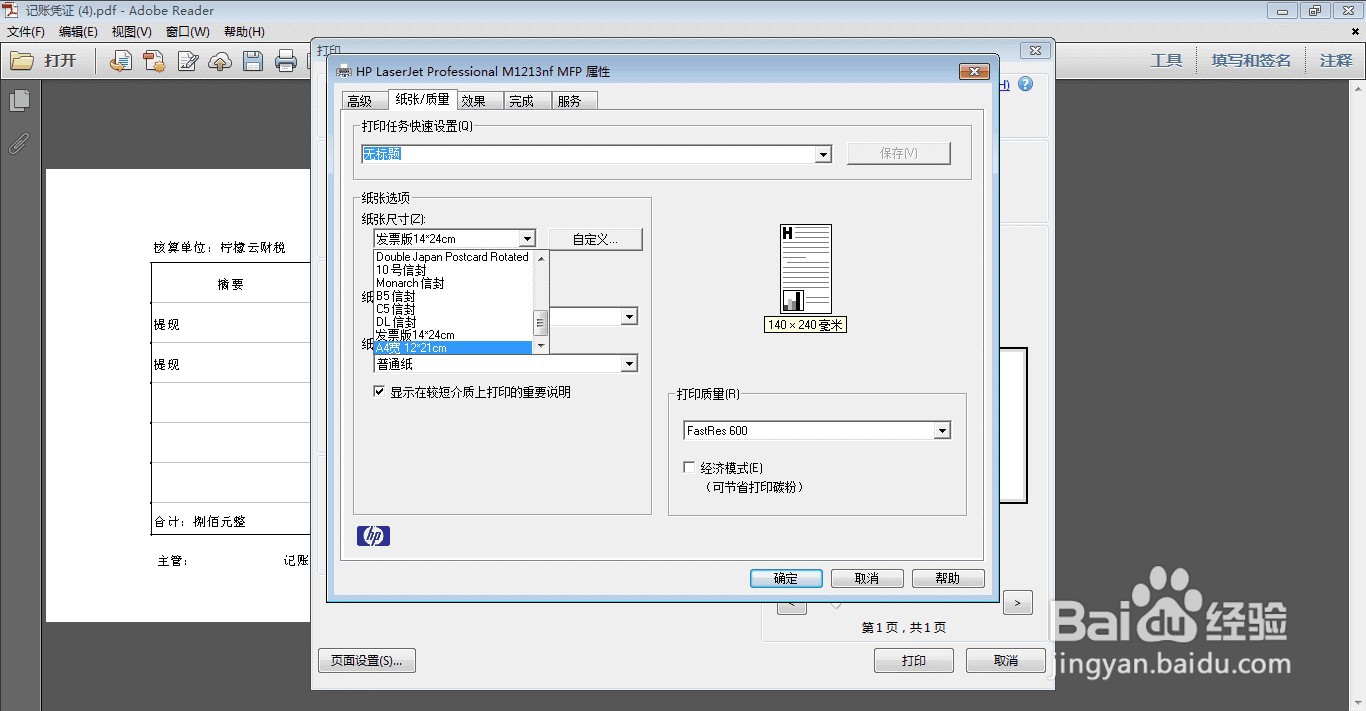Open the 帮助(H) menu
Viewport: 1366px width, 711px height.
pyautogui.click(x=244, y=32)
